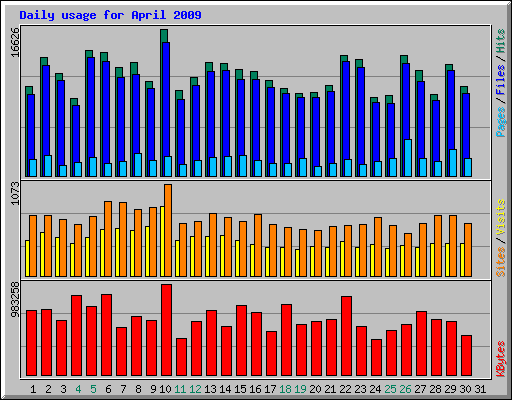Viewport: 512px width, 400px height.
Task: Click day label '7' on the x-axis
Action: point(123,389)
